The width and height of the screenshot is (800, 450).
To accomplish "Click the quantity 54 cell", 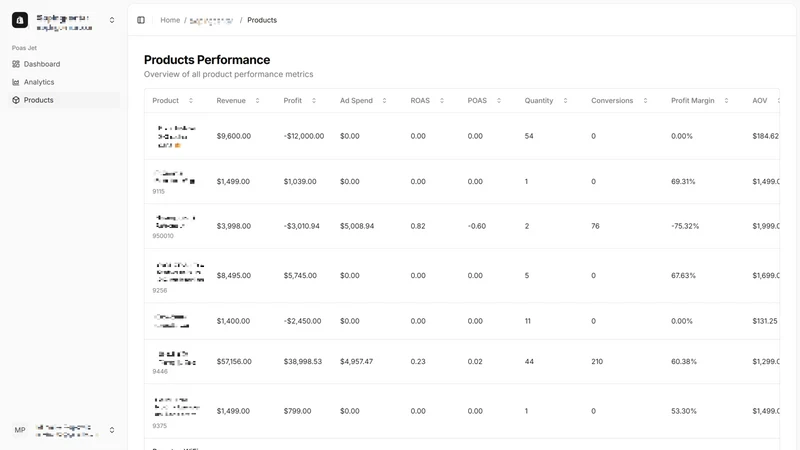I will tap(529, 136).
